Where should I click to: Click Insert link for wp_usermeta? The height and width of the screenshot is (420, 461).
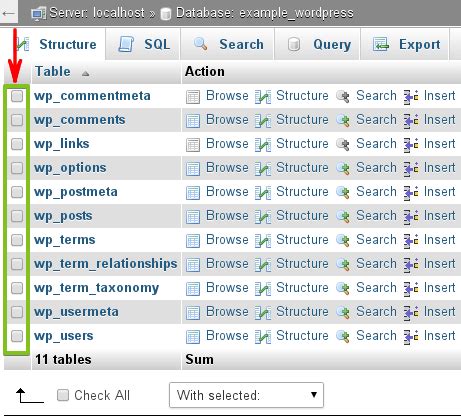439,312
